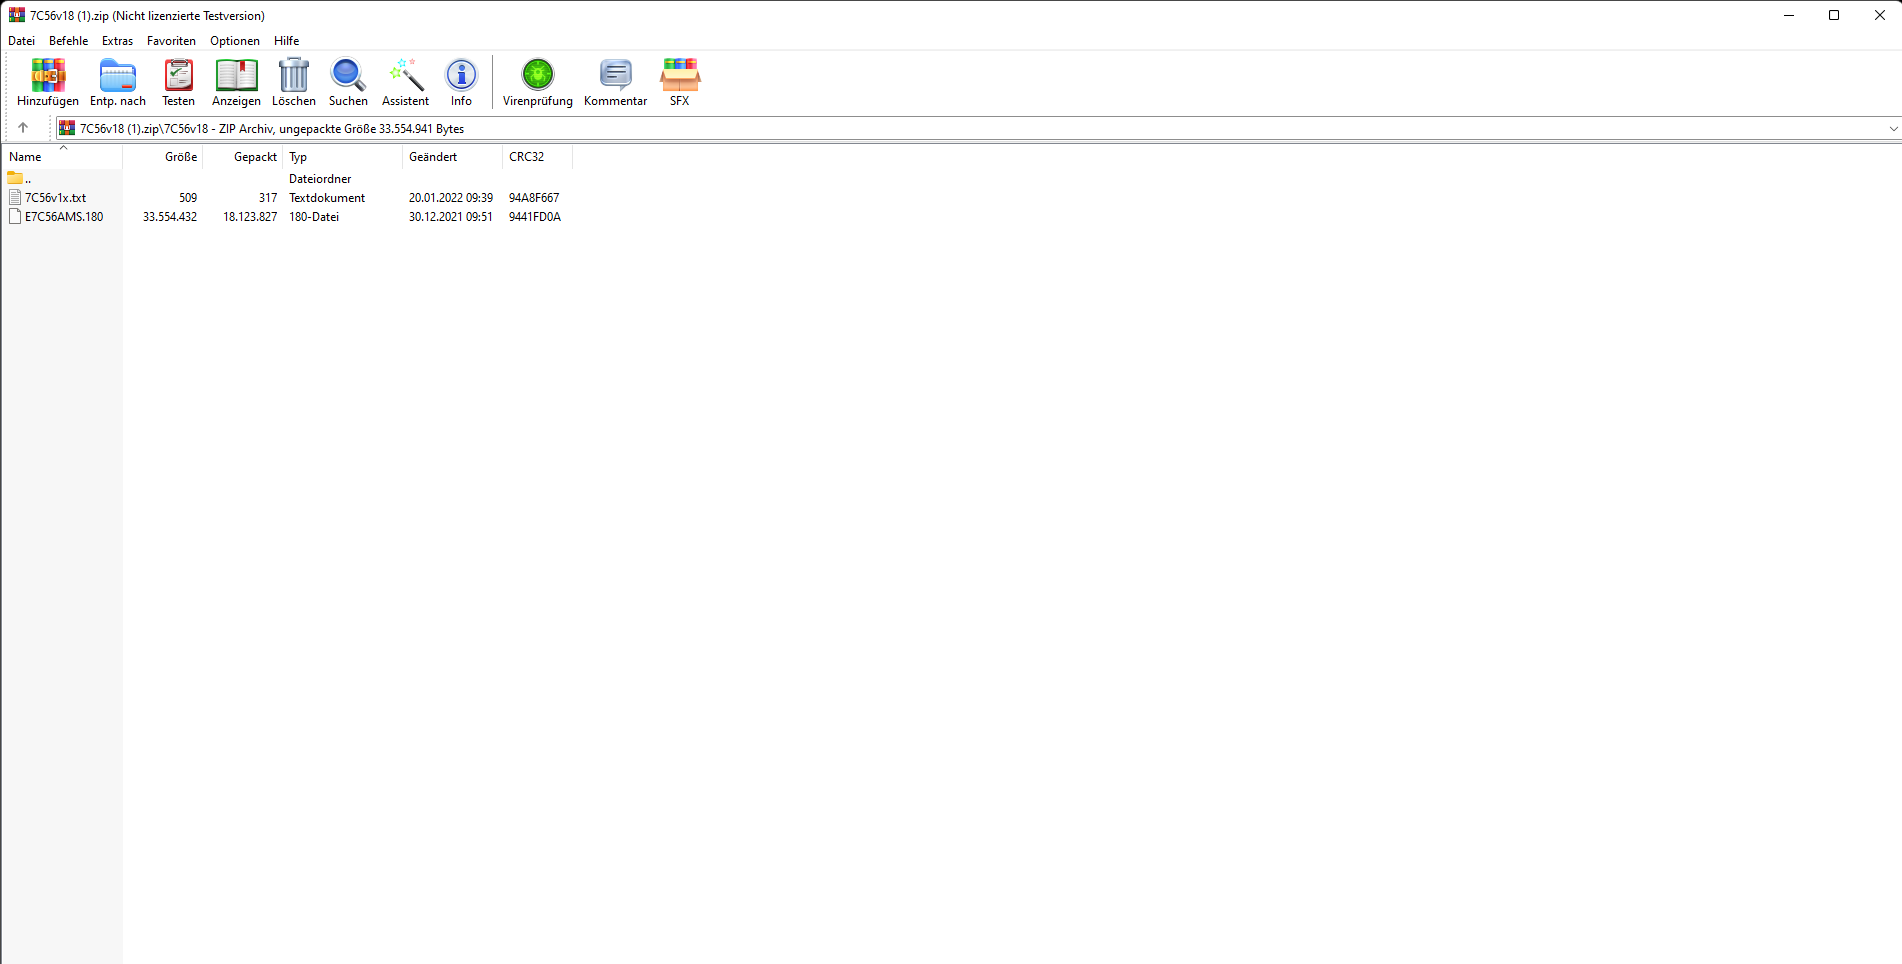Sort files by the CRC32 column
Viewport: 1902px width, 964px height.
click(528, 157)
